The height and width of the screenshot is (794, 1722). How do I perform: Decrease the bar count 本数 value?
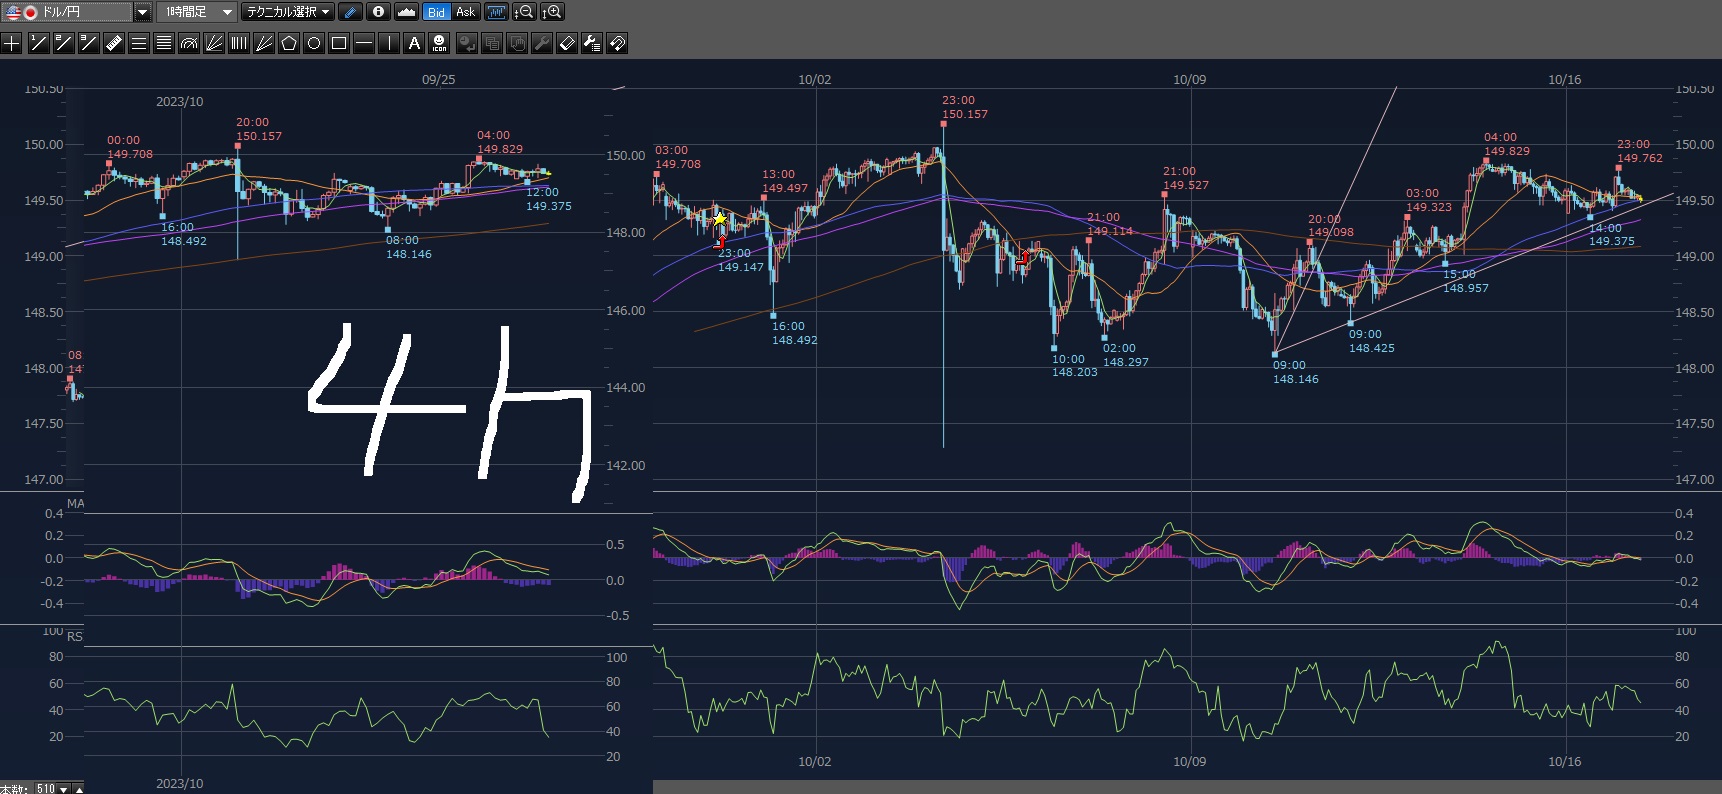point(64,789)
